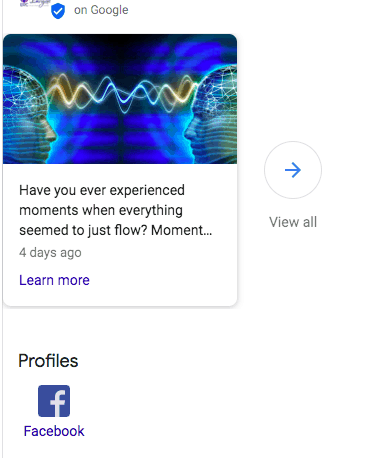
Task: Click the blue verified checkmark badge
Action: click(x=58, y=11)
